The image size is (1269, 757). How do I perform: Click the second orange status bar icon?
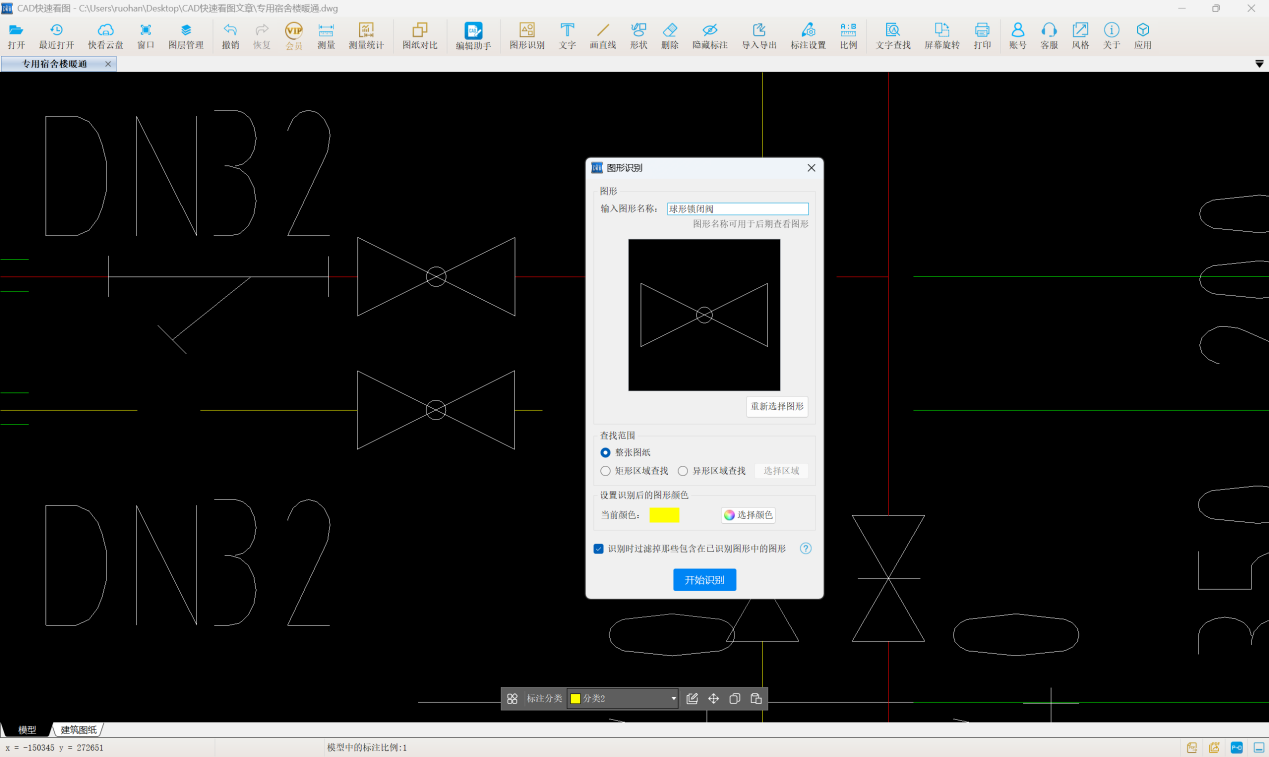1214,747
